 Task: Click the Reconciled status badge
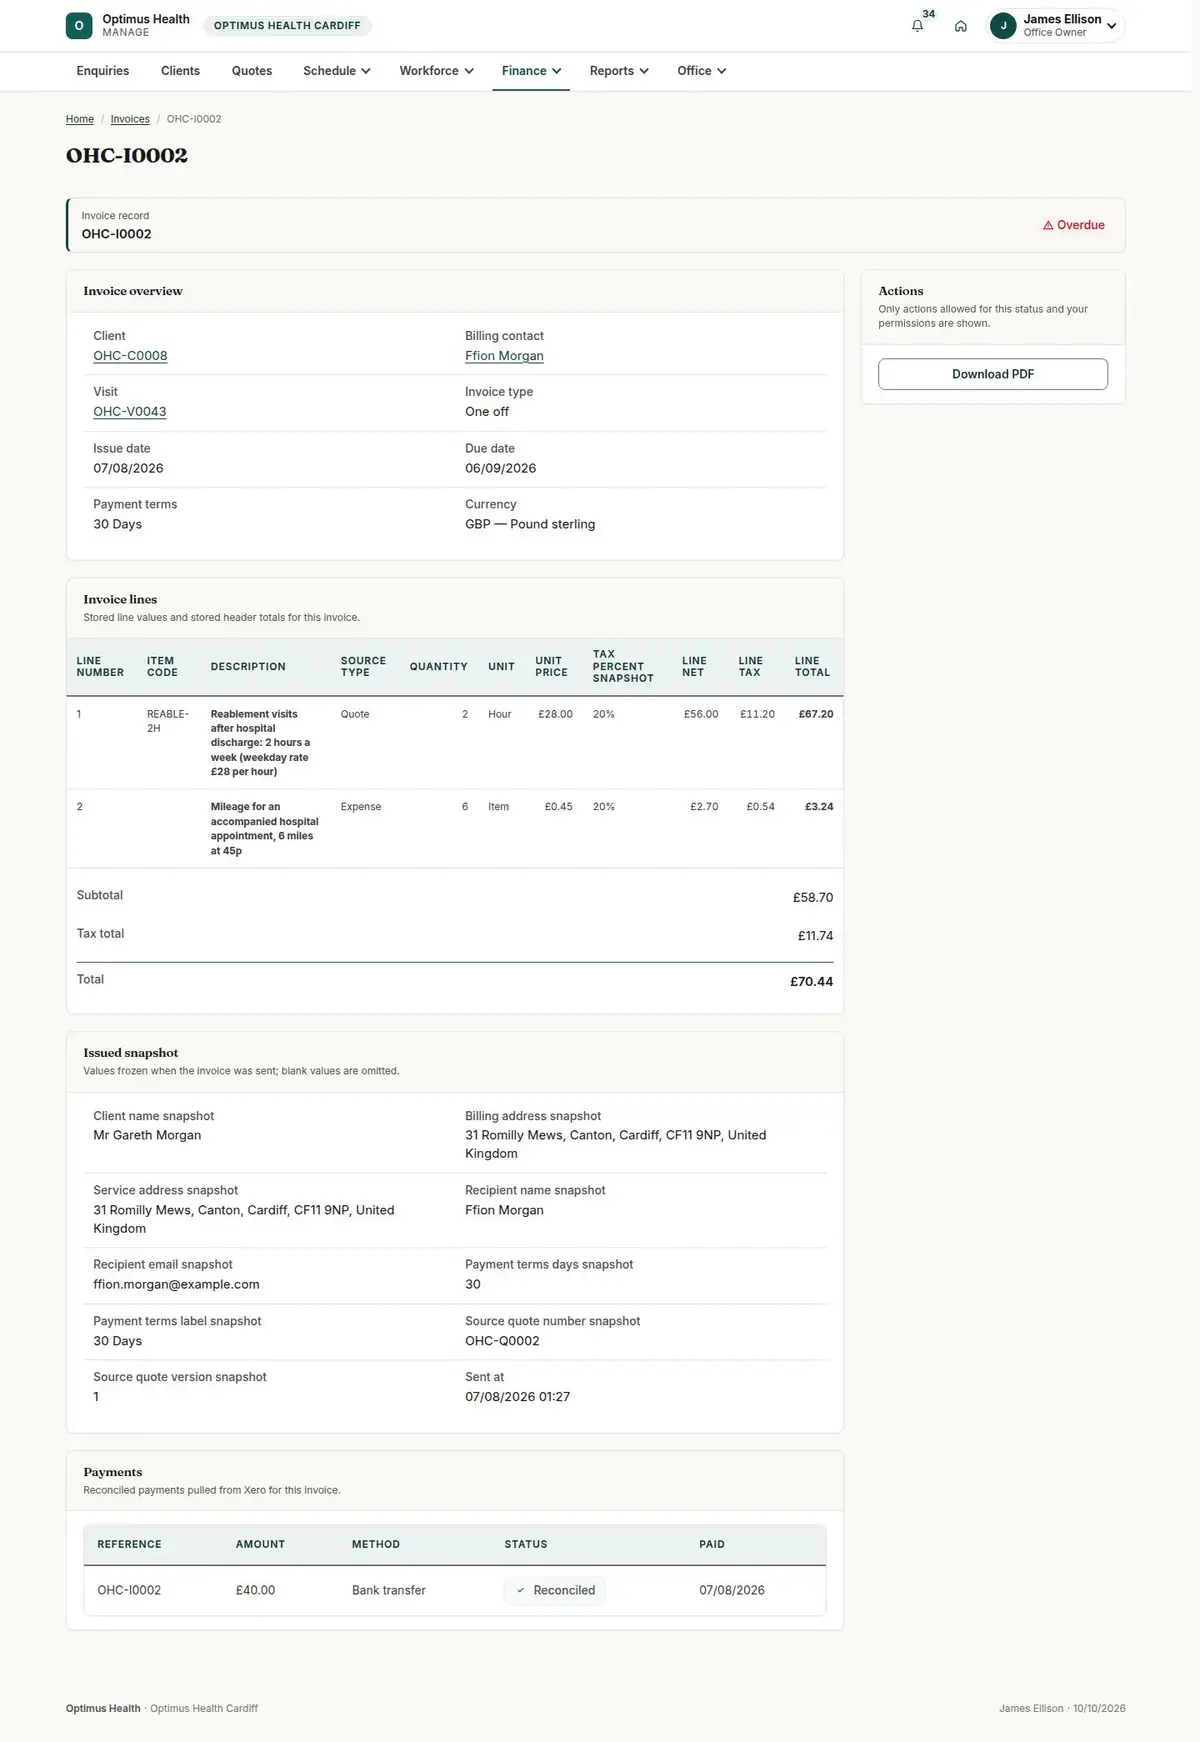(x=555, y=1590)
